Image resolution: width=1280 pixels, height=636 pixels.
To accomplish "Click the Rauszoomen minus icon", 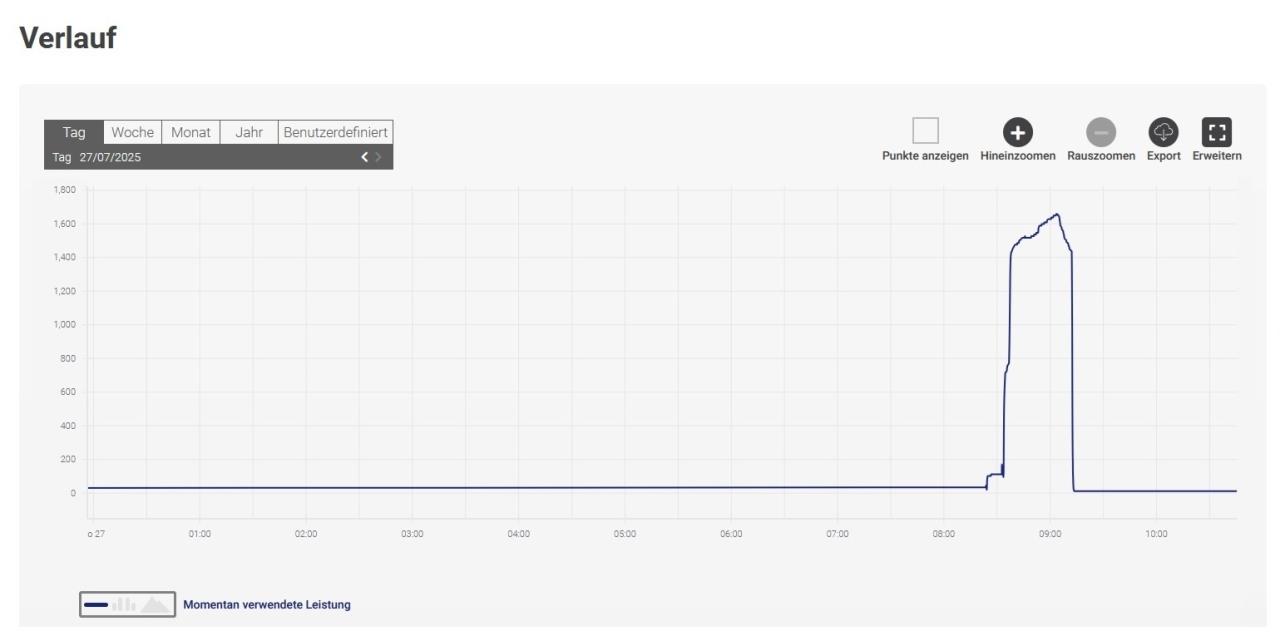I will click(x=1100, y=131).
